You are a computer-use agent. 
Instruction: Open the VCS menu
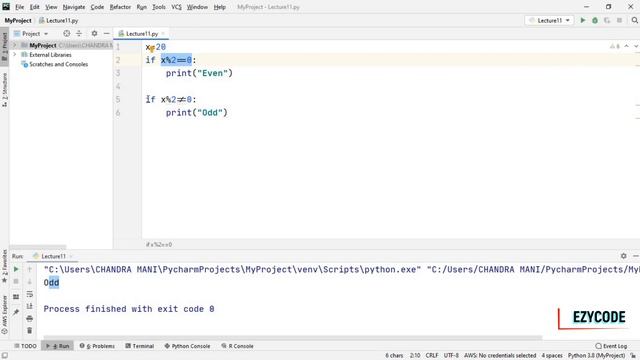click(176, 7)
